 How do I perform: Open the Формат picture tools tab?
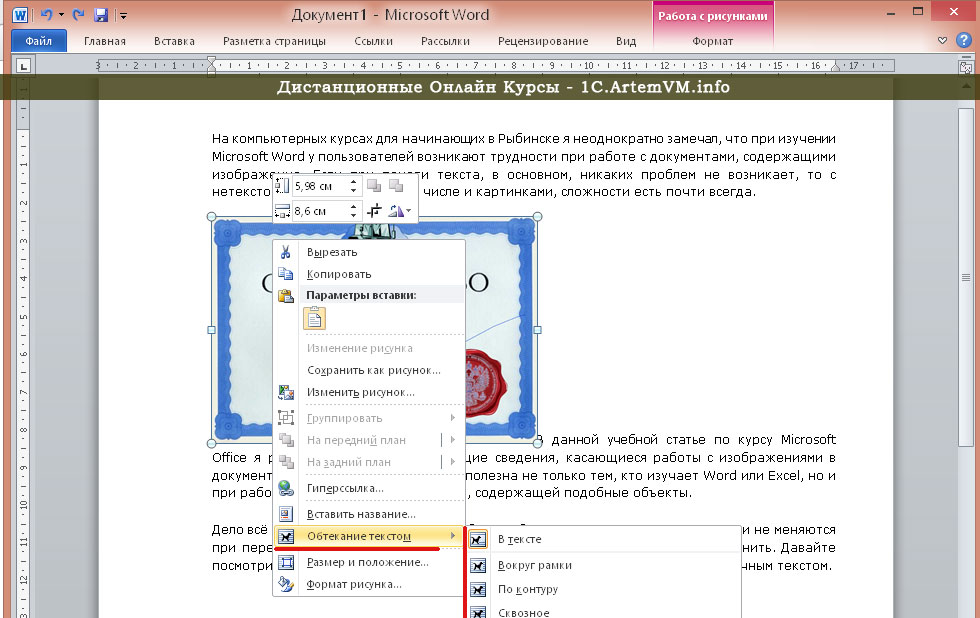click(712, 41)
